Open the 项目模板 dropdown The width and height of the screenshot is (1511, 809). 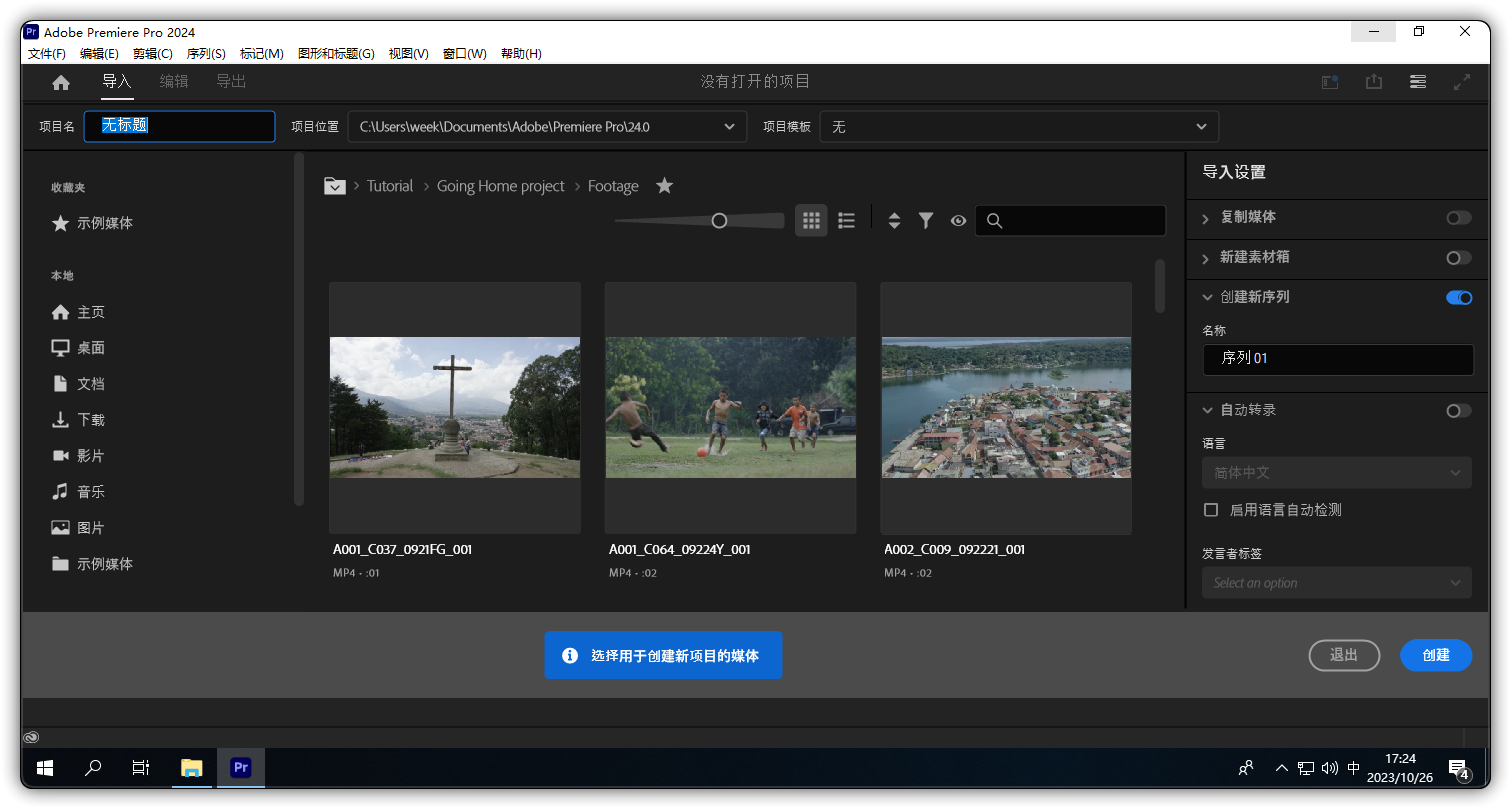click(1019, 127)
